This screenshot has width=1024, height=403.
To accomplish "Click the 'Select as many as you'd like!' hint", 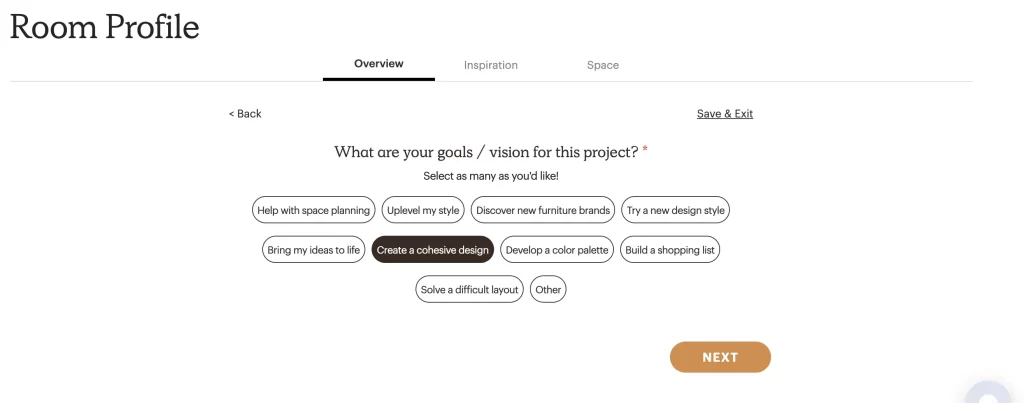I will click(x=491, y=176).
